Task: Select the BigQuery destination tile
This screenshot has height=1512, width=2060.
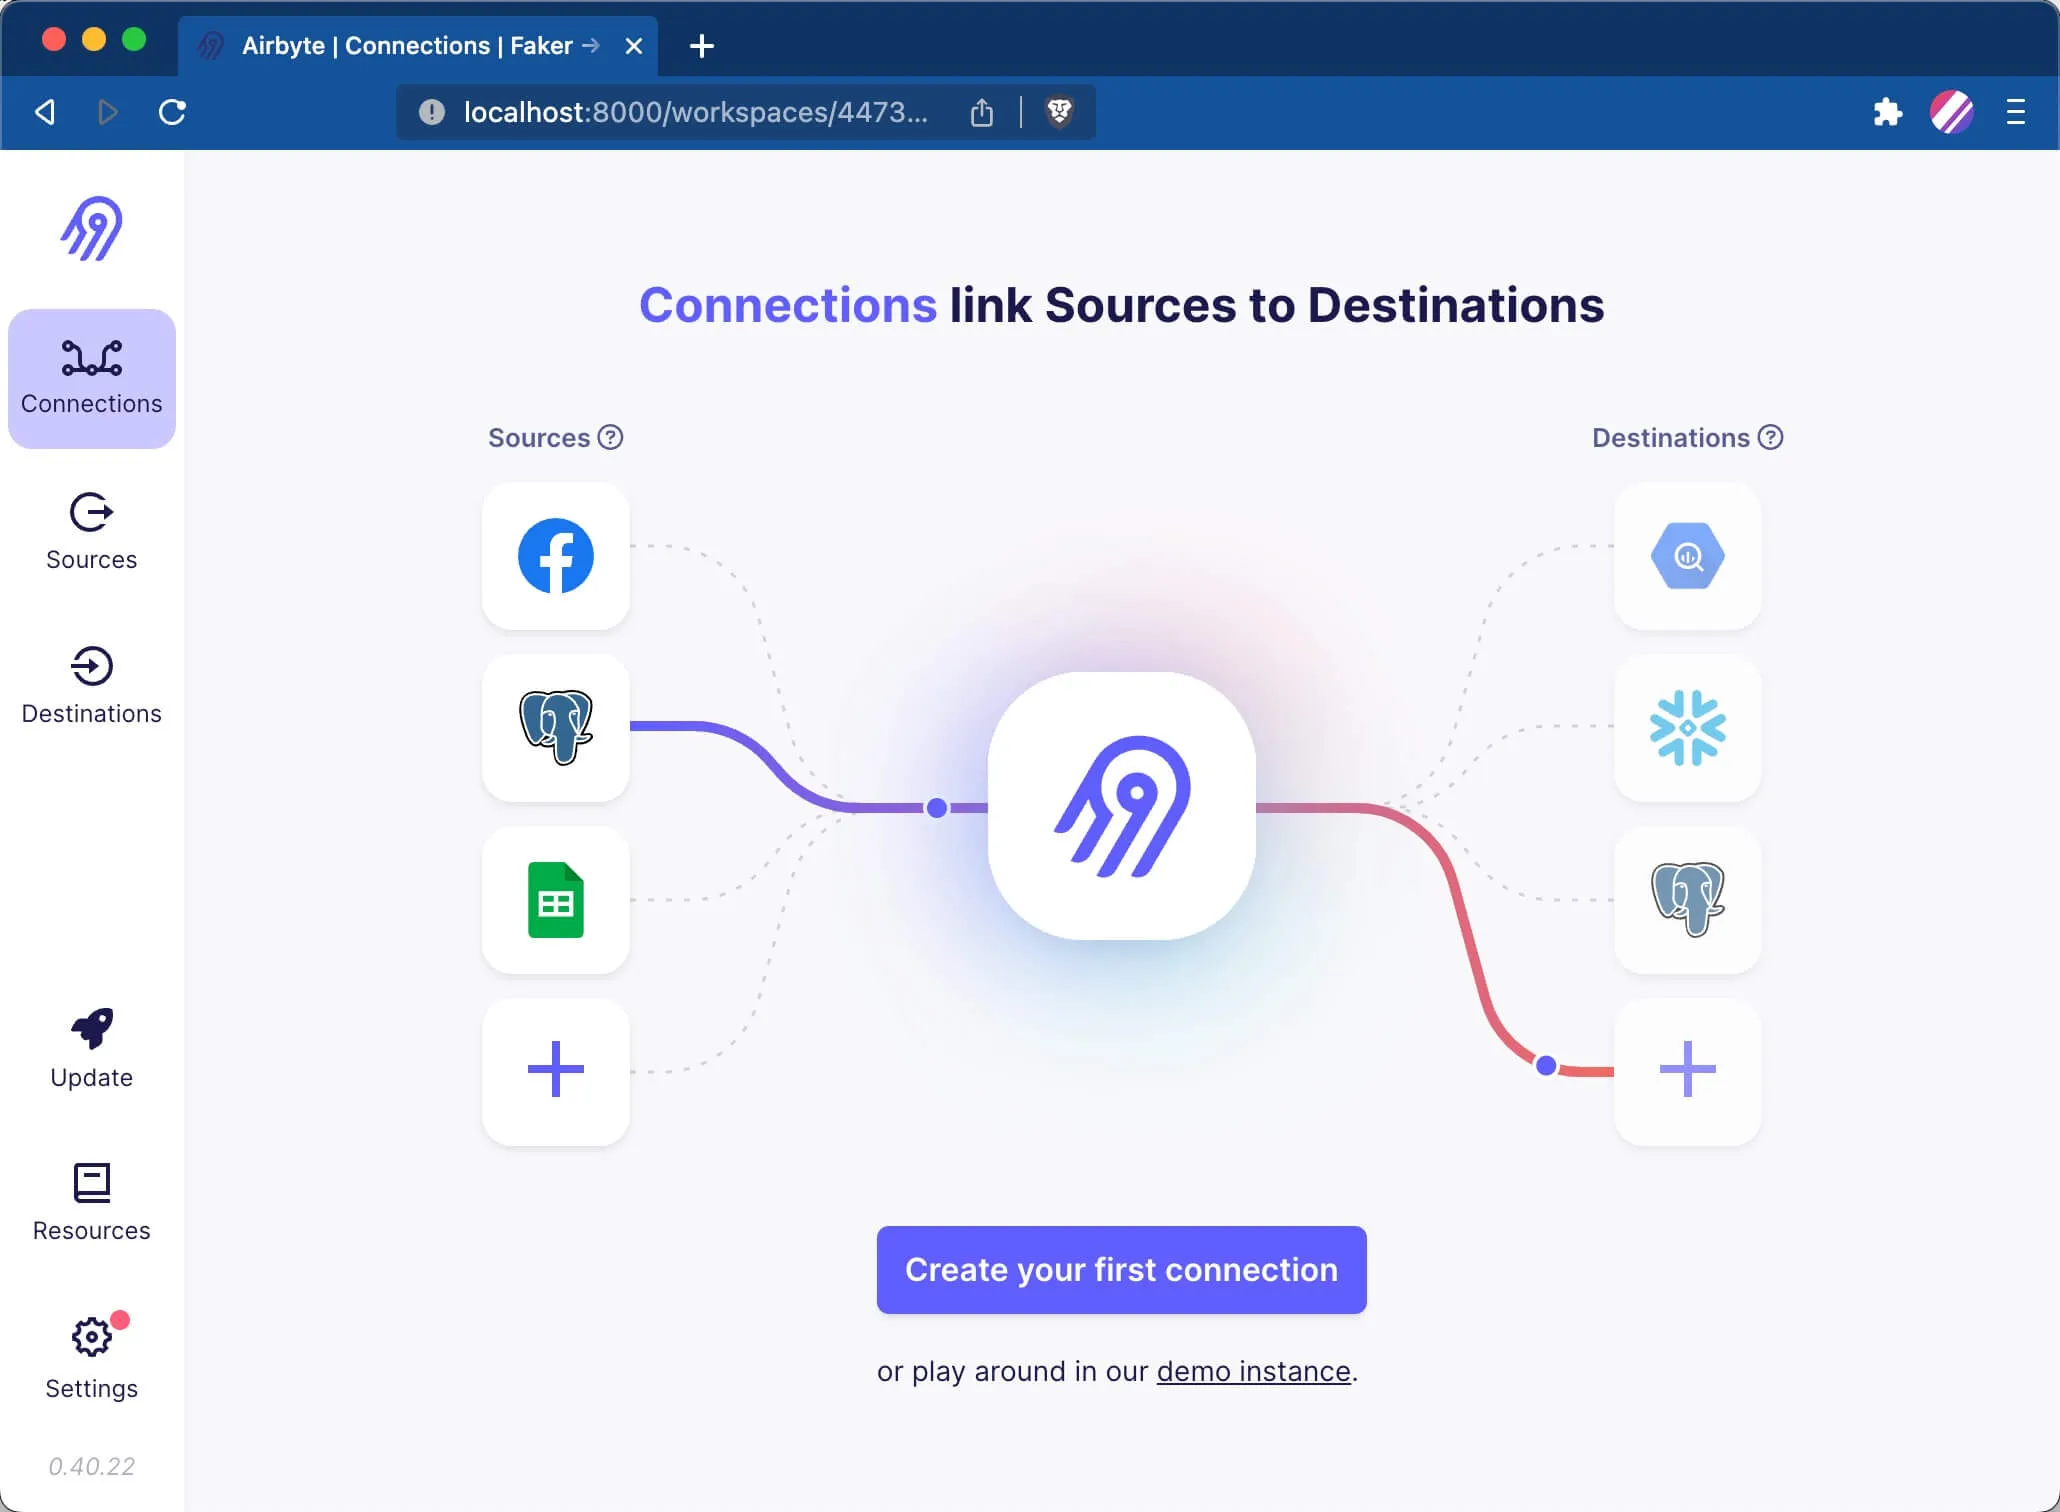Action: click(1688, 556)
